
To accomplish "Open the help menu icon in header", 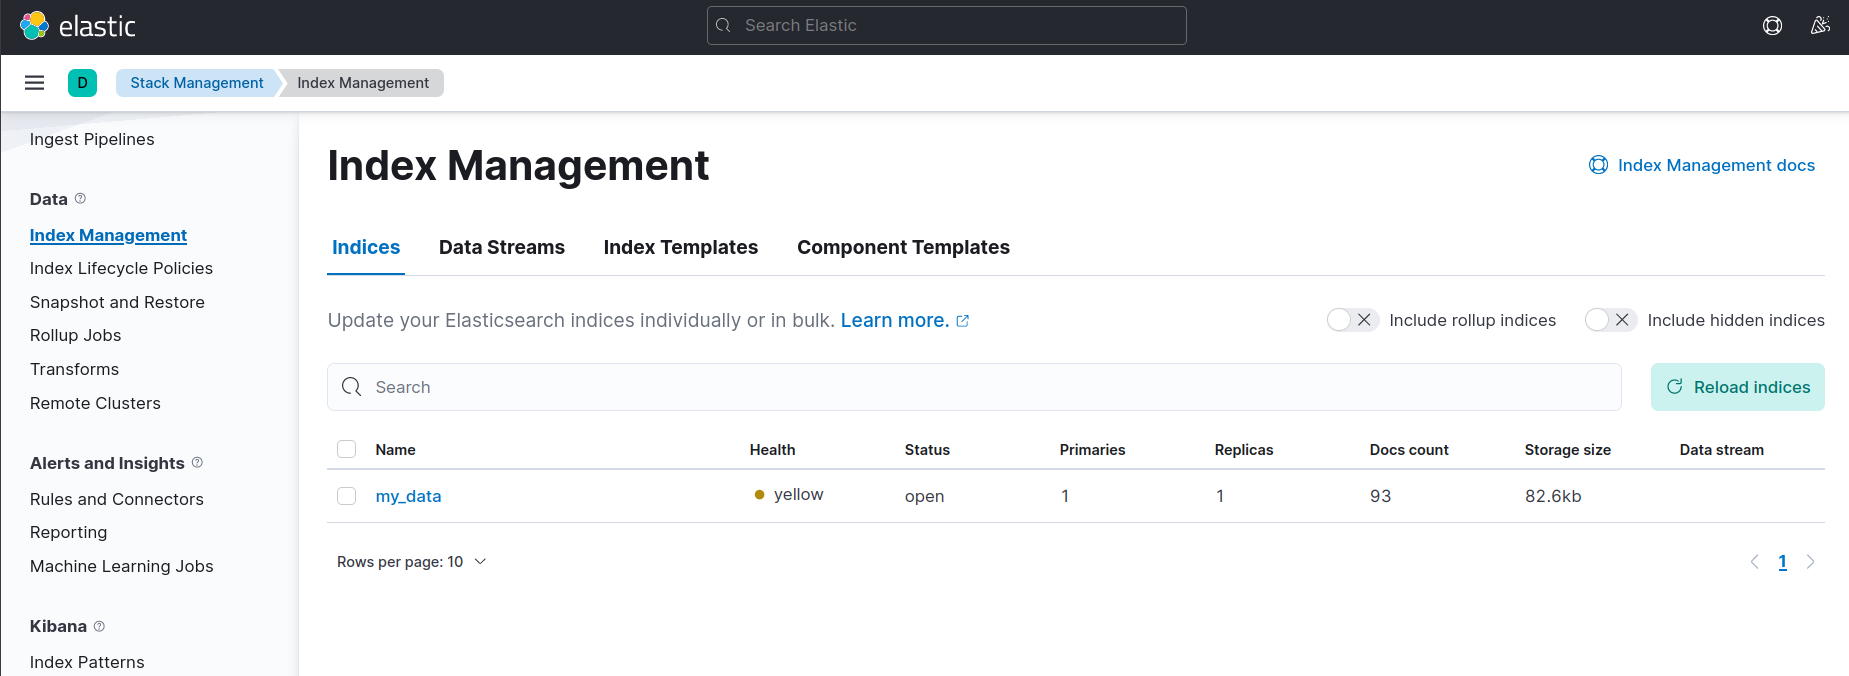I will click(1772, 26).
